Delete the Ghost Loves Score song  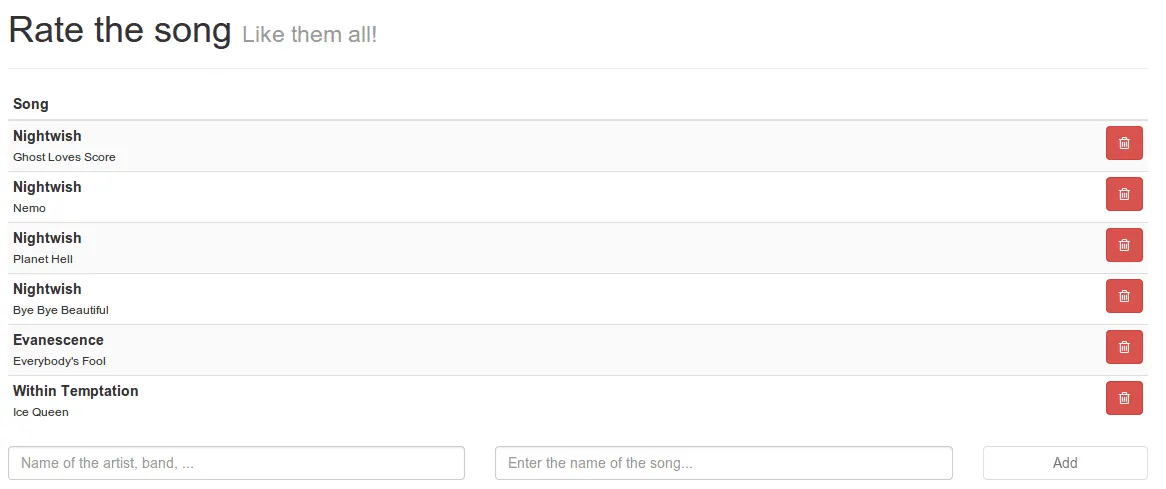coord(1124,143)
